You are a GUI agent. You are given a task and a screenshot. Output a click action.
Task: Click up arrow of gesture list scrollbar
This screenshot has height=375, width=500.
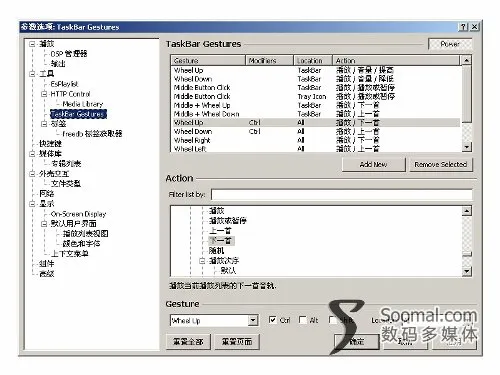(467, 61)
